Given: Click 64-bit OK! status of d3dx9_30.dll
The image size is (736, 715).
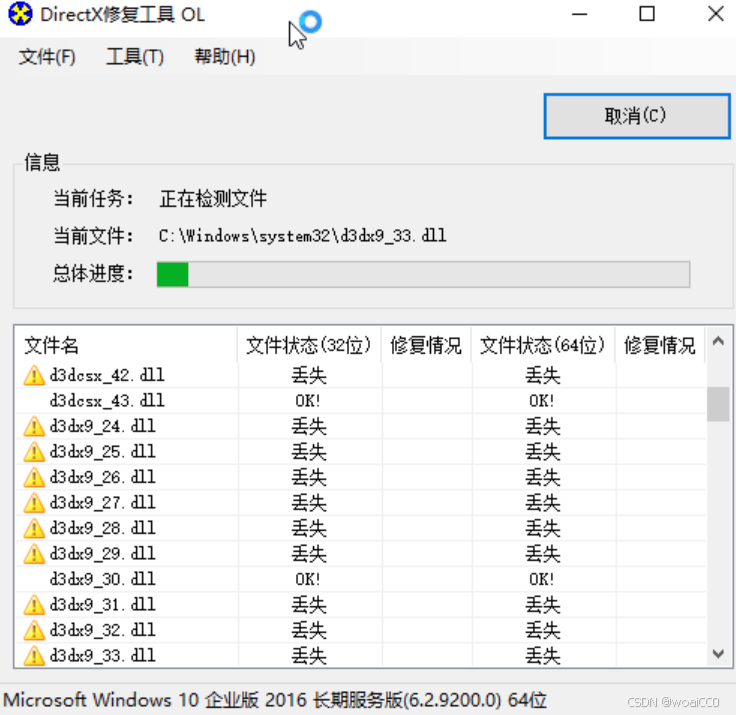Looking at the screenshot, I should 542,579.
